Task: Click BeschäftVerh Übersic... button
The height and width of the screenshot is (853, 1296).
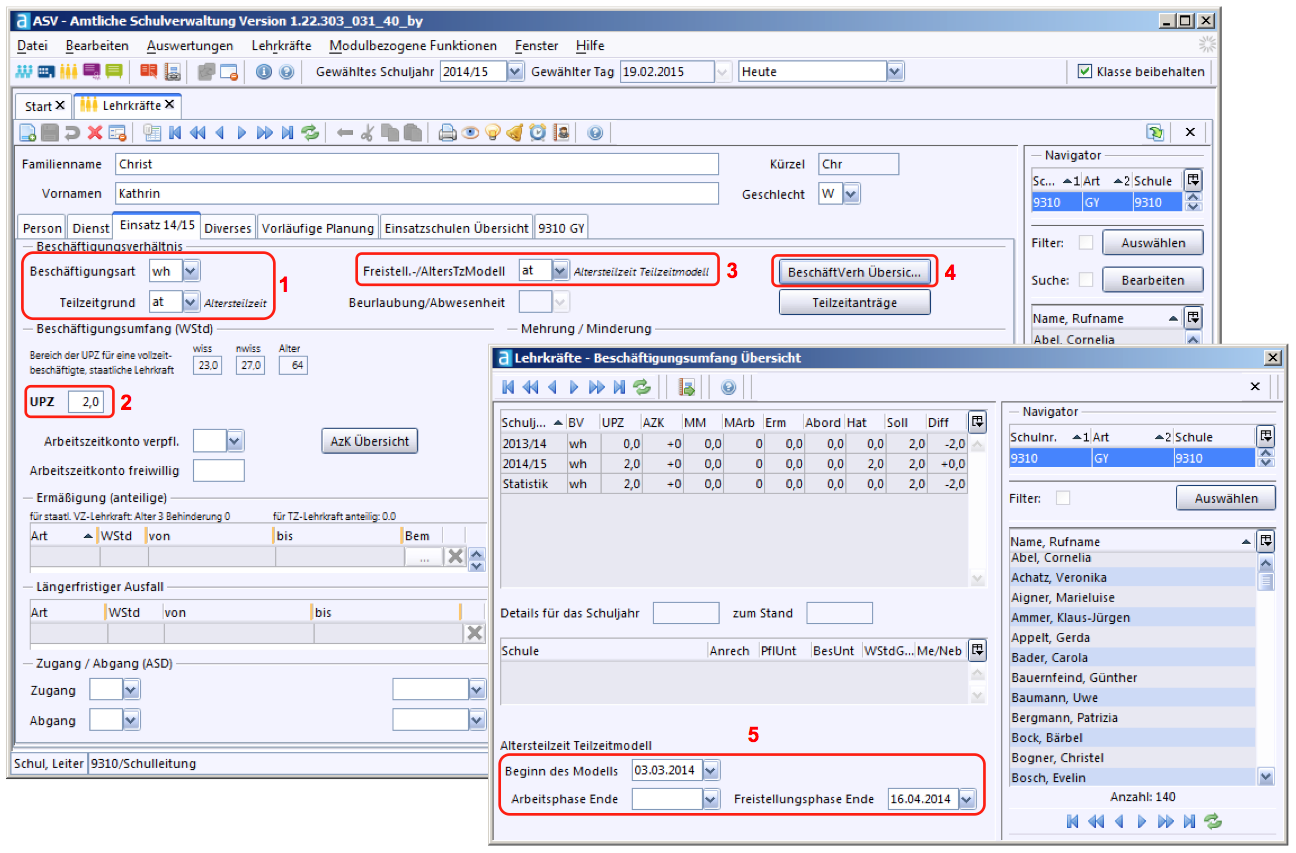Action: pyautogui.click(x=855, y=272)
